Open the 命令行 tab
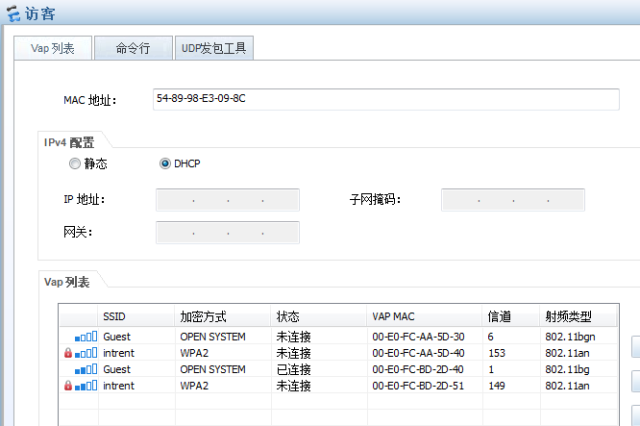 pyautogui.click(x=133, y=48)
